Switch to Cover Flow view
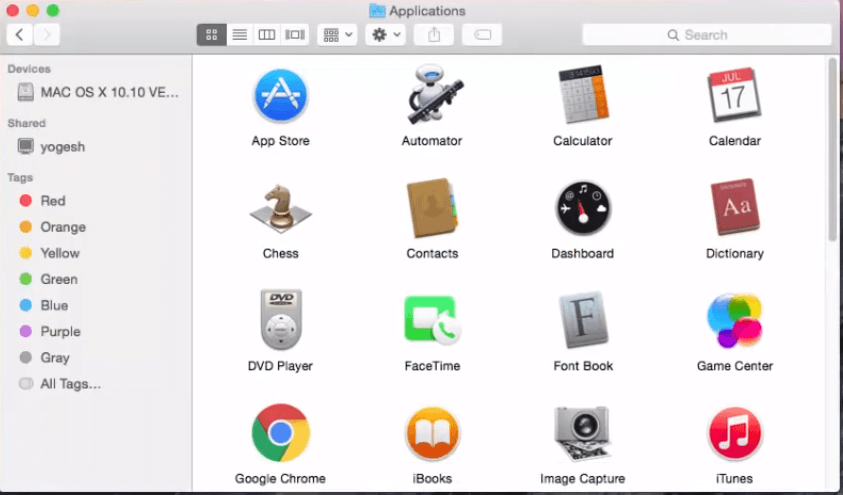 (295, 35)
